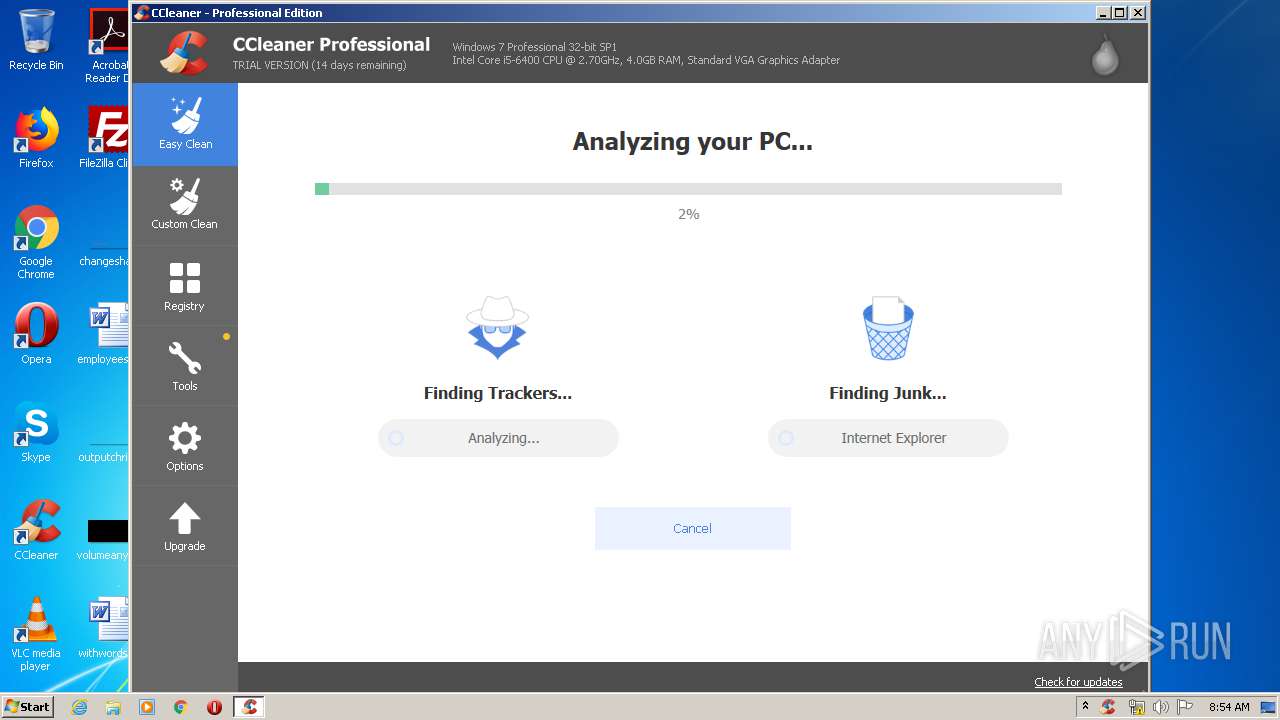The height and width of the screenshot is (720, 1280).
Task: Open Chrome from the taskbar
Action: coord(180,707)
